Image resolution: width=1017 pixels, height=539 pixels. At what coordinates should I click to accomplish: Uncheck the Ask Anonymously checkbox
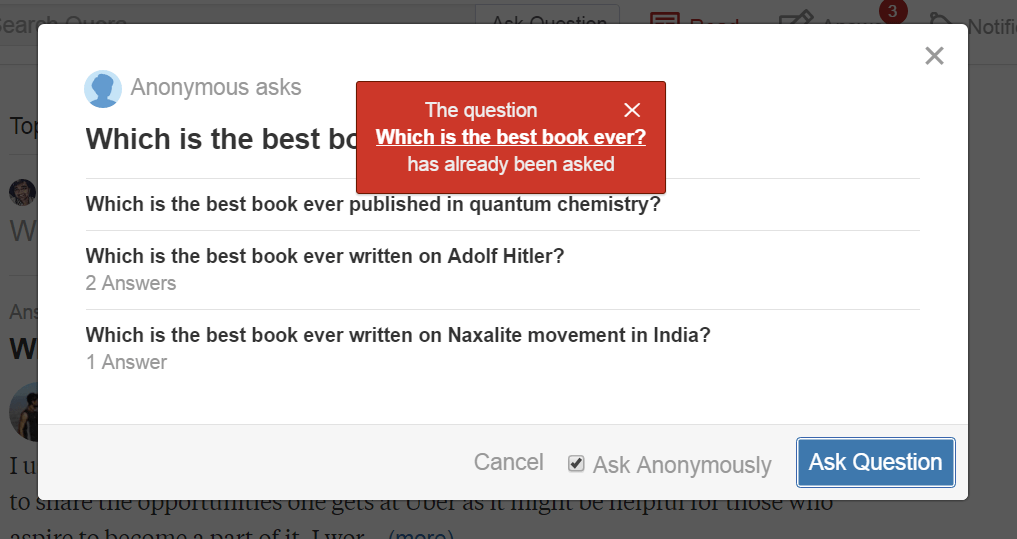tap(576, 464)
